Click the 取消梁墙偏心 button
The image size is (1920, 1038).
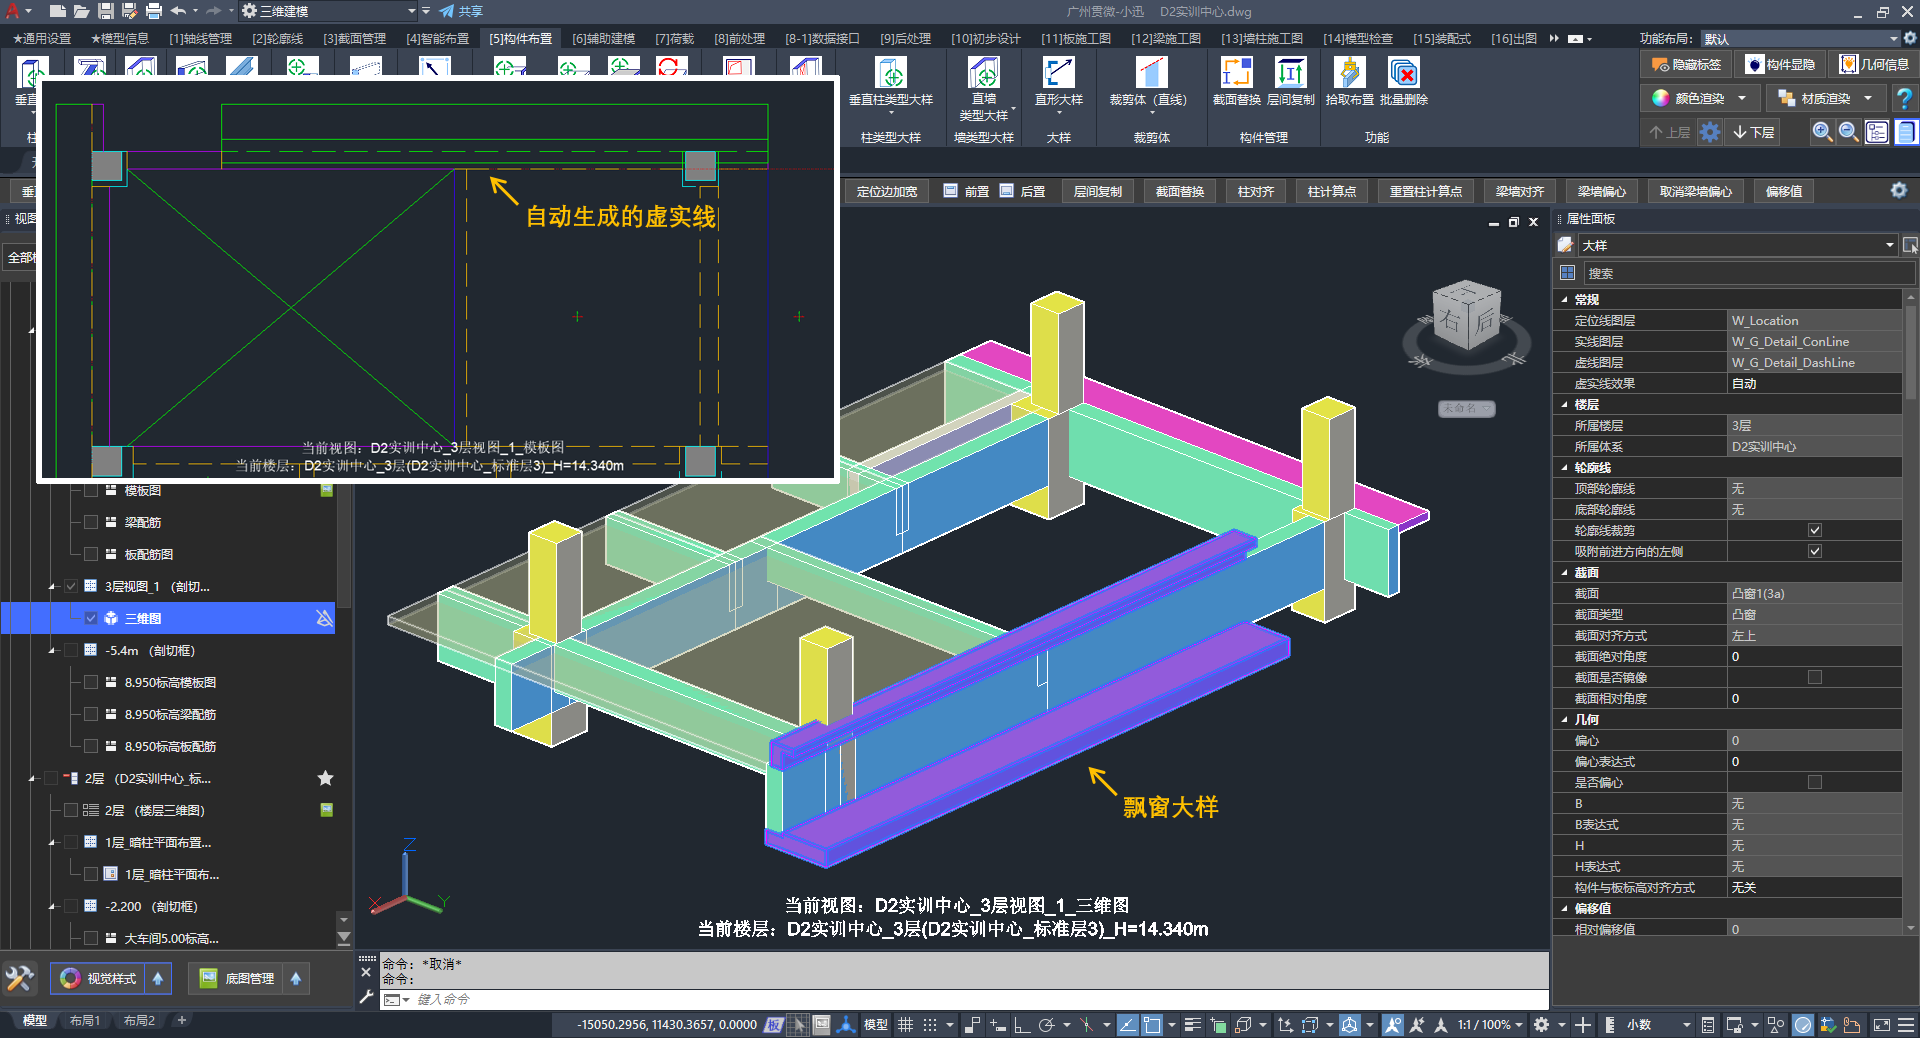(x=1696, y=191)
